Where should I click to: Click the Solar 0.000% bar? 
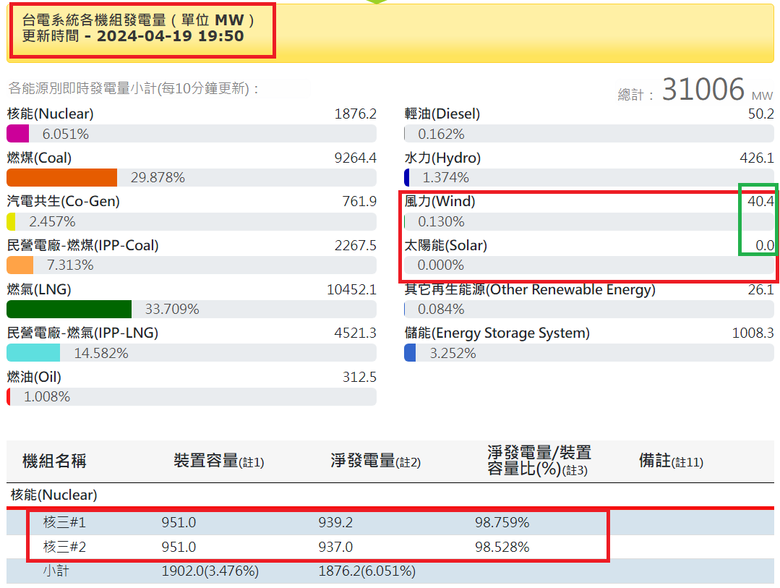589,265
